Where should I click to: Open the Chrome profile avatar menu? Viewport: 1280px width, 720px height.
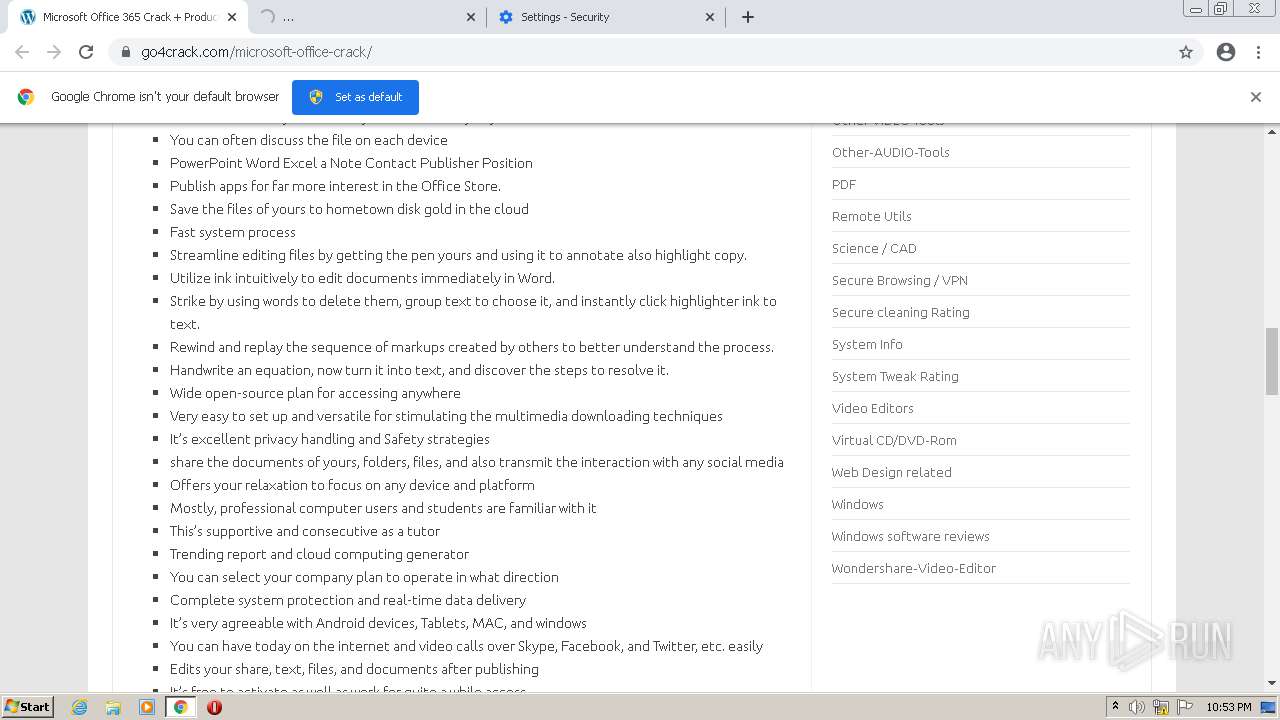(1226, 52)
